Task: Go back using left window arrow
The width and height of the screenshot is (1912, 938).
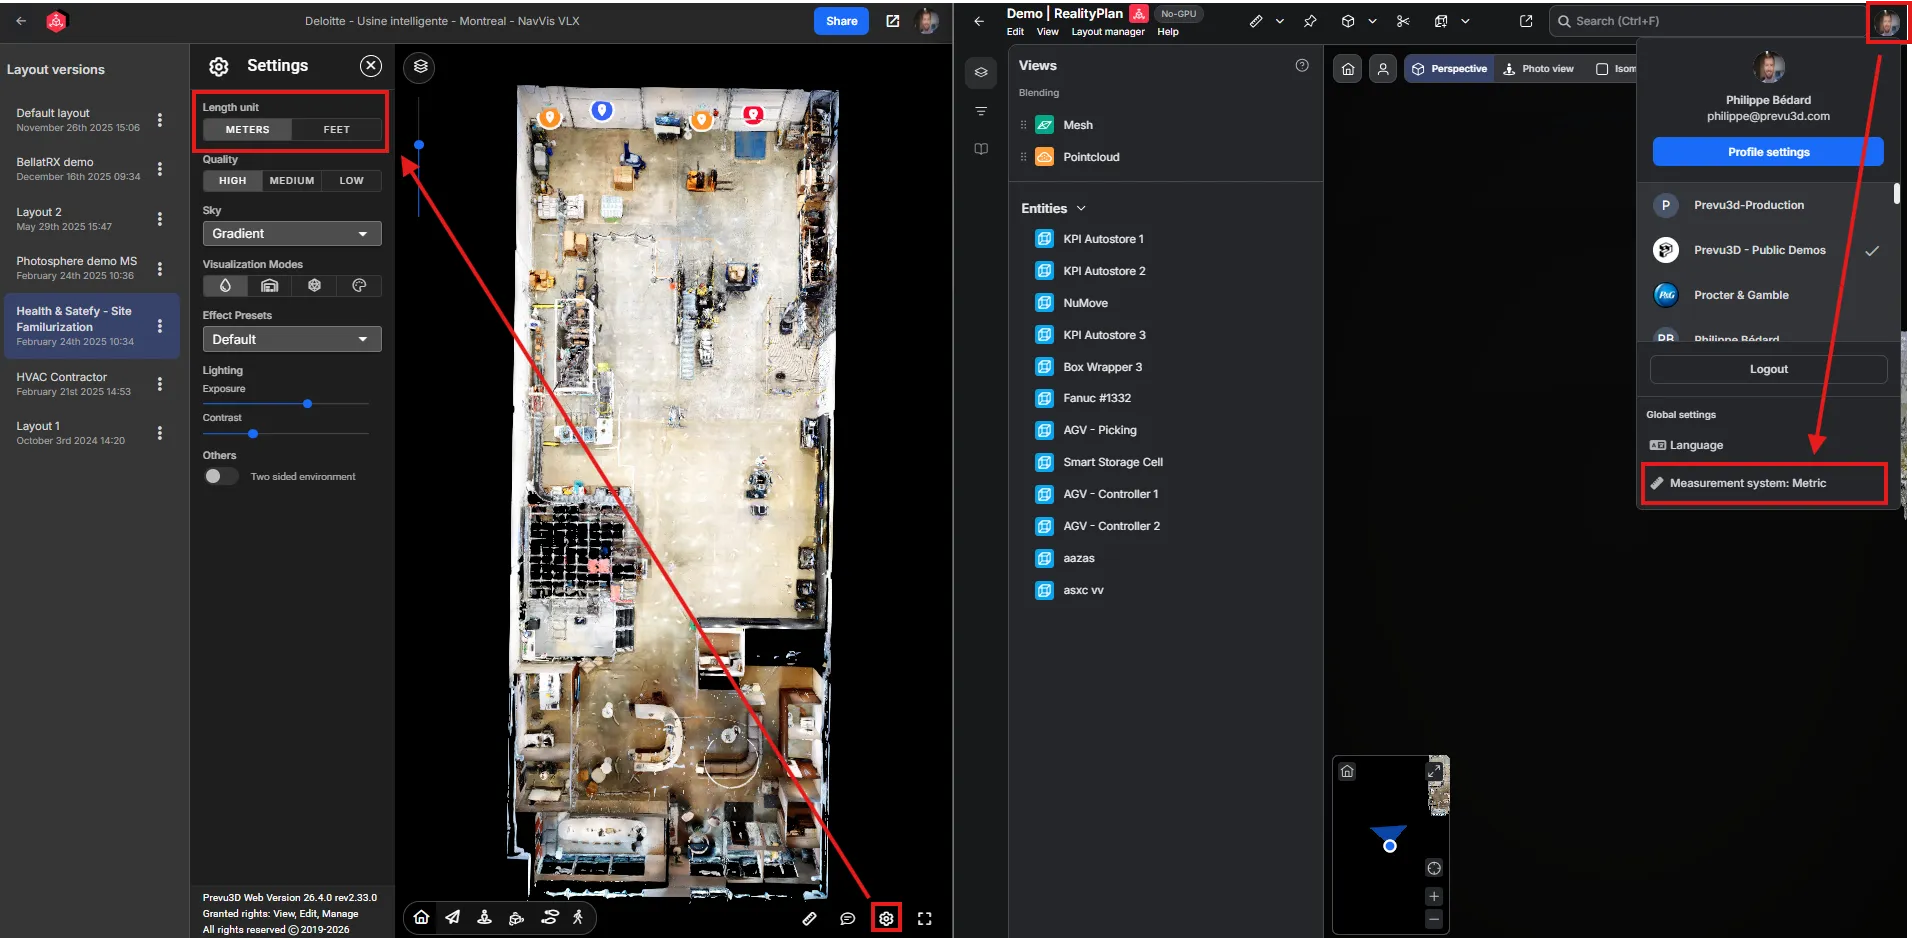Action: [x=21, y=21]
